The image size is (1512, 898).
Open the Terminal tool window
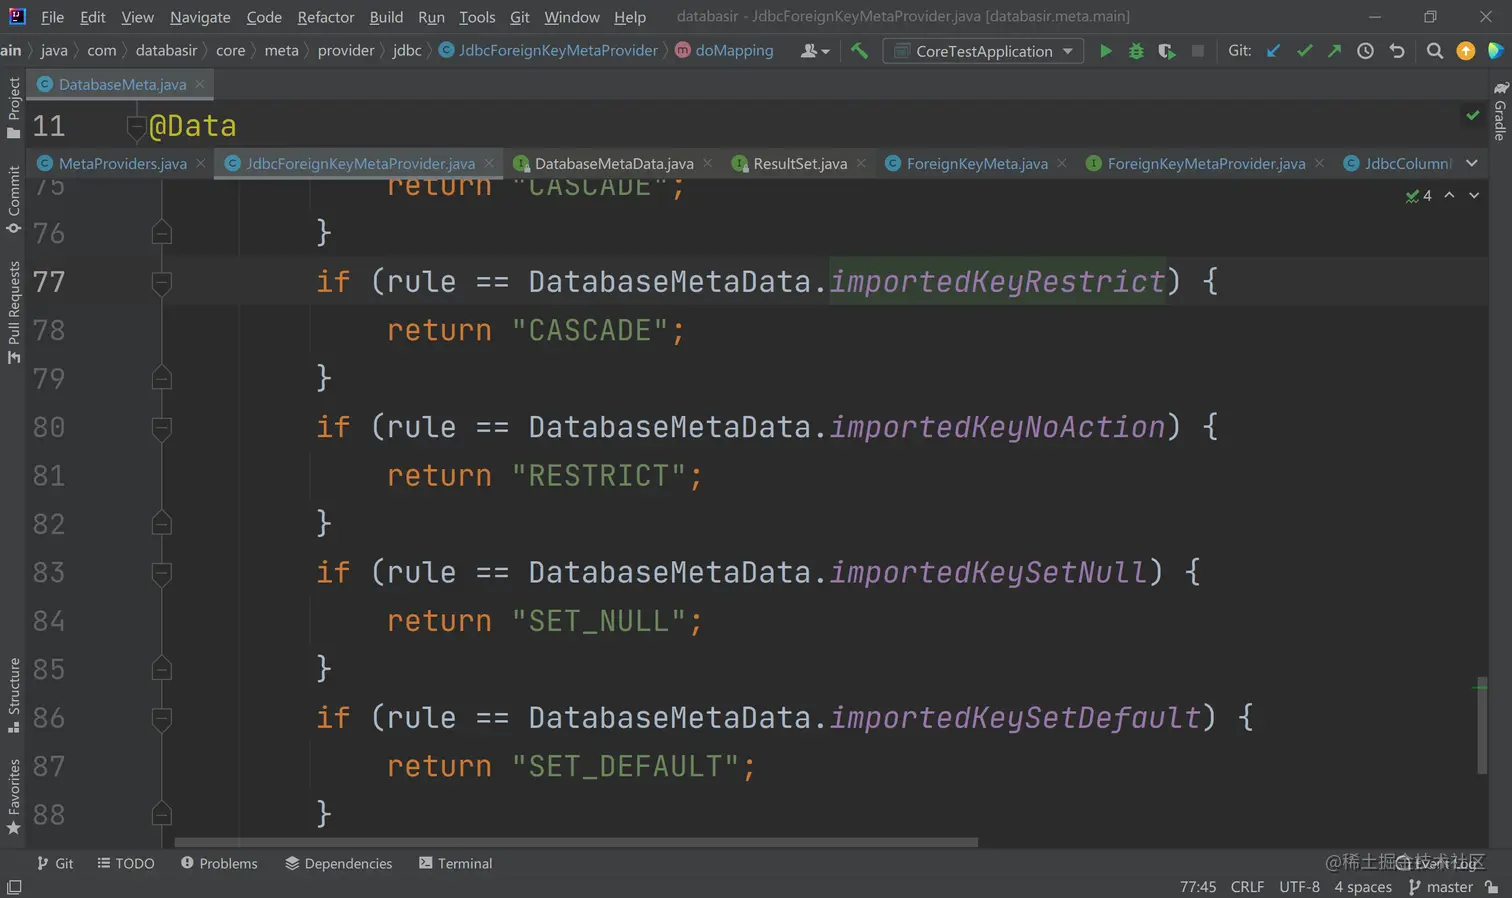455,863
